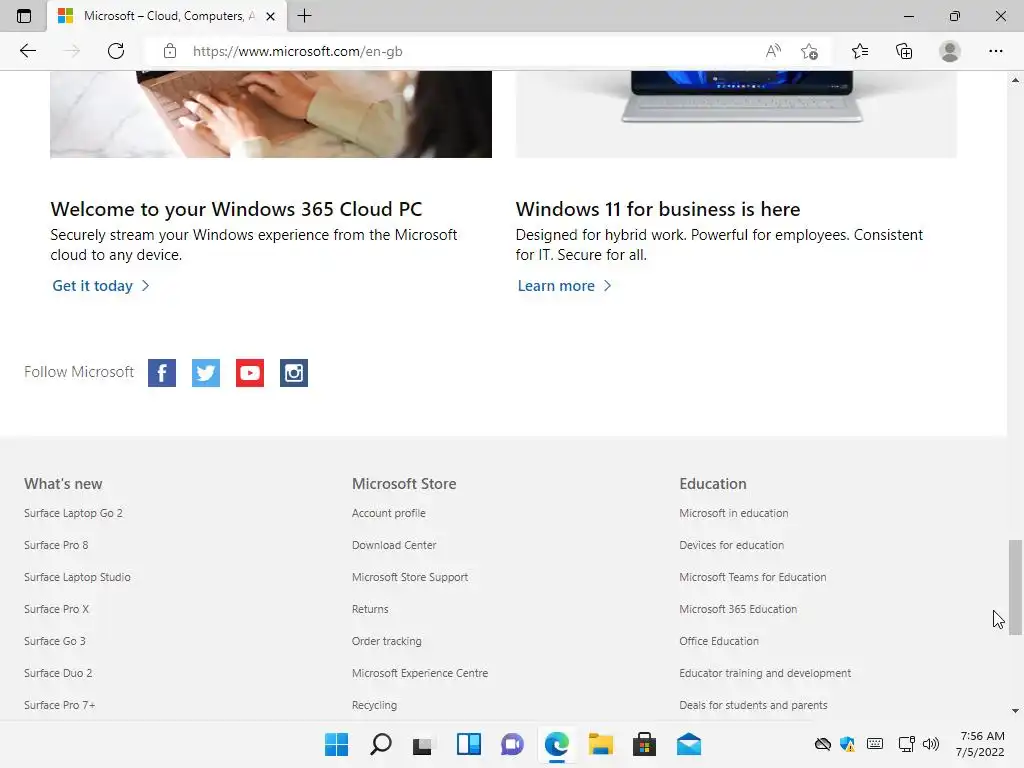Open Download Center link
The height and width of the screenshot is (768, 1024).
(394, 545)
